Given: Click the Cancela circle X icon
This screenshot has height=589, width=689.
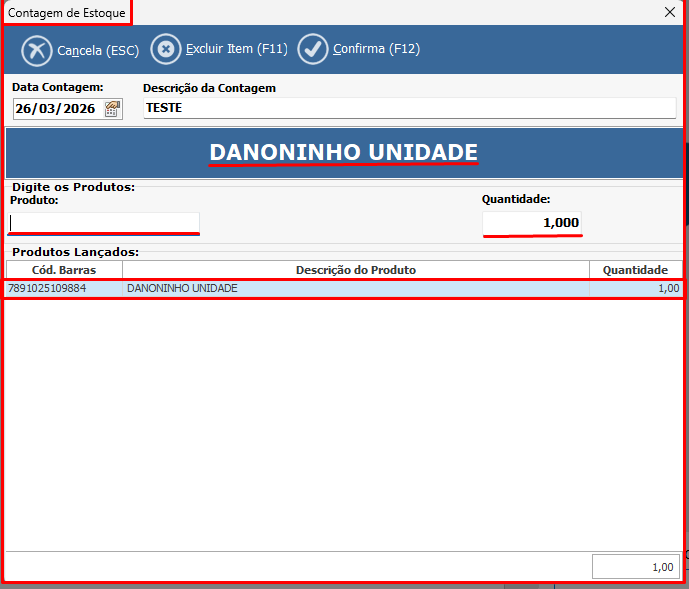Looking at the screenshot, I should click(x=36, y=49).
